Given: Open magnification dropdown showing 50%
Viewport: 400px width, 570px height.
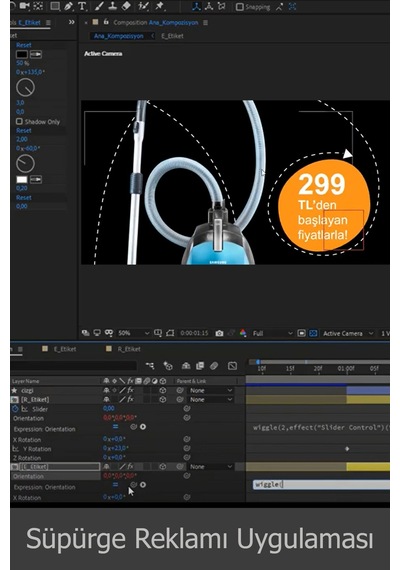Looking at the screenshot, I should click(133, 333).
